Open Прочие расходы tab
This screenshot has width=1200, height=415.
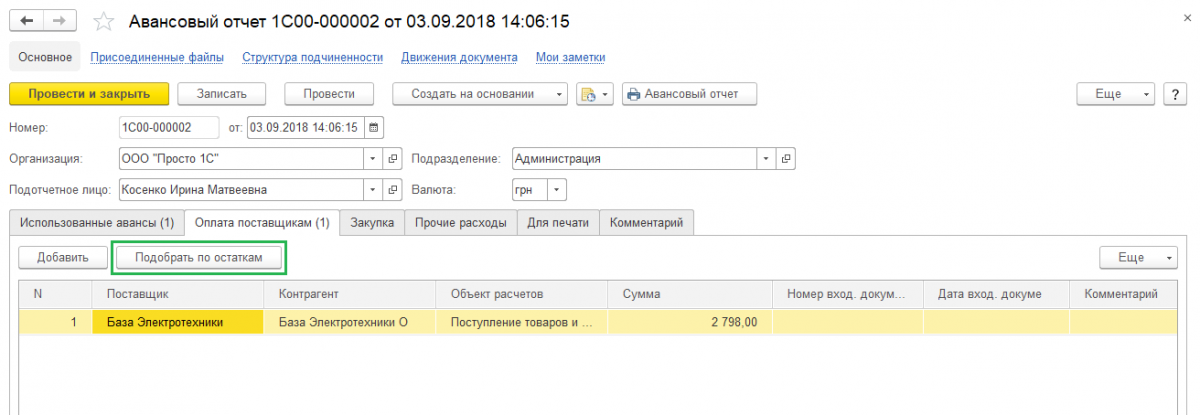[460, 222]
